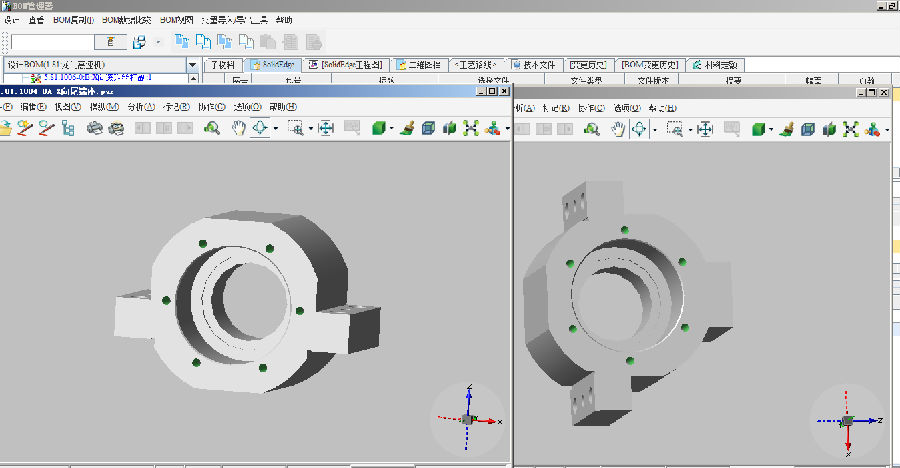Open 查看 menu in BOM manager

[36, 20]
